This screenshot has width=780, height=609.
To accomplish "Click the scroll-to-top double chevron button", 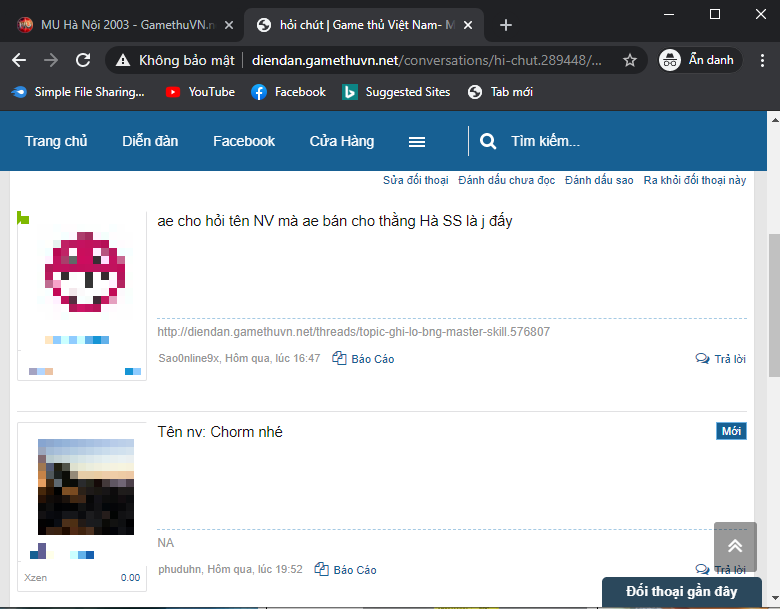I will coord(735,546).
